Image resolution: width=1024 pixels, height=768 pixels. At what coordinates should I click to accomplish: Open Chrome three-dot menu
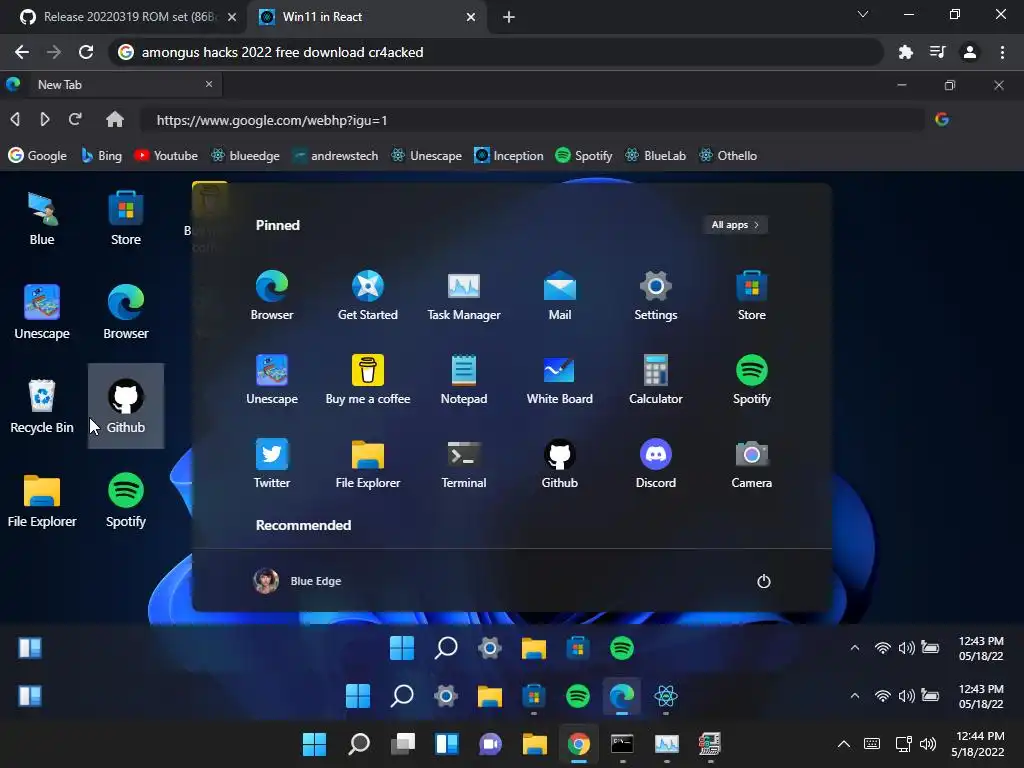coord(1002,52)
